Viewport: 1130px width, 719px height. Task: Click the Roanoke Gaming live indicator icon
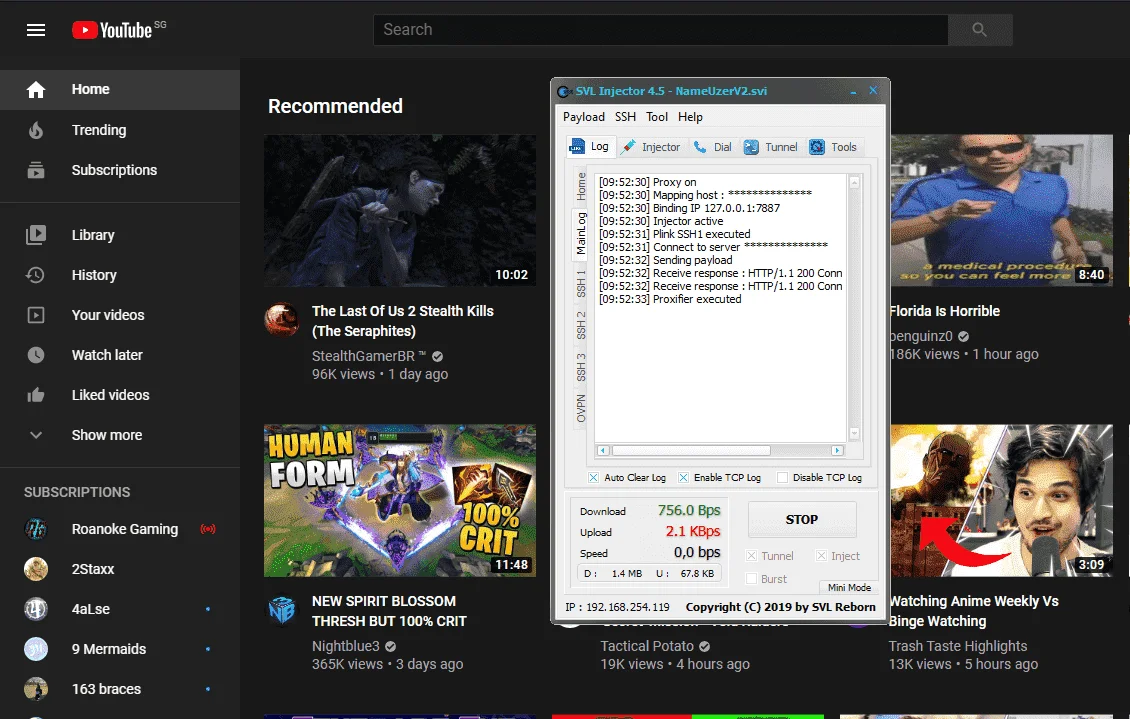tap(208, 529)
